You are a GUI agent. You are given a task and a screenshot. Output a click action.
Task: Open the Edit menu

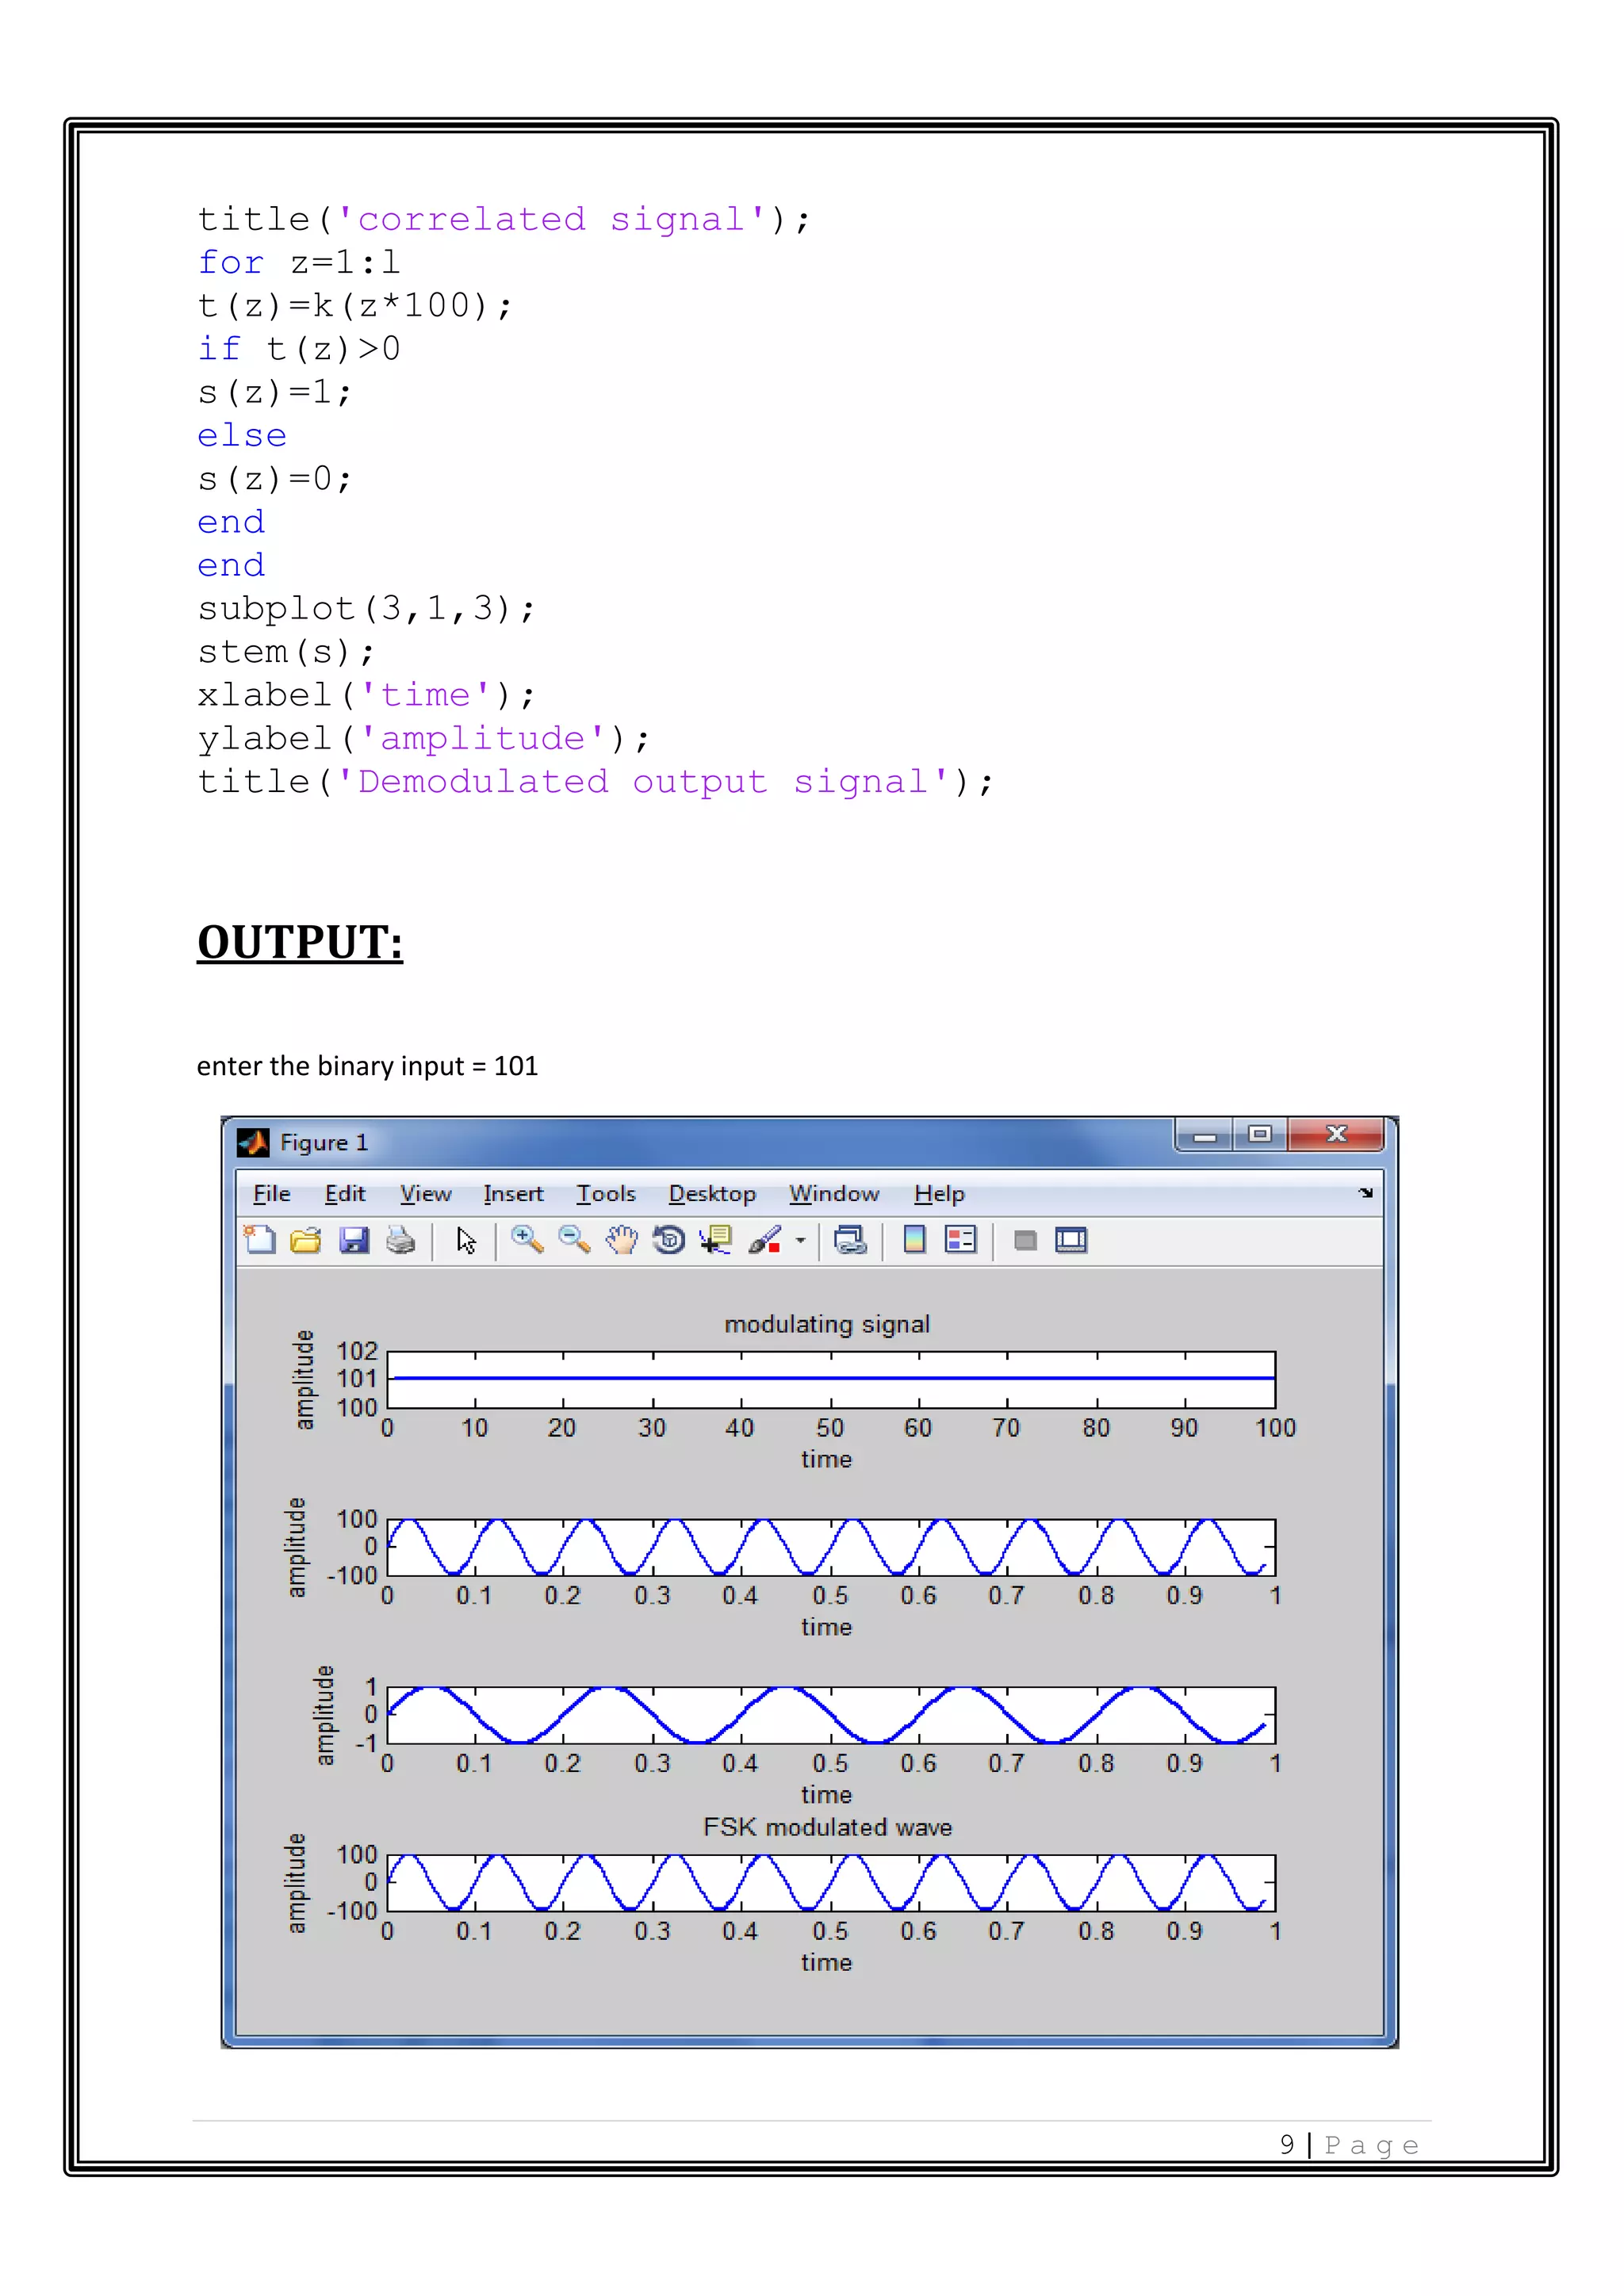[345, 1194]
